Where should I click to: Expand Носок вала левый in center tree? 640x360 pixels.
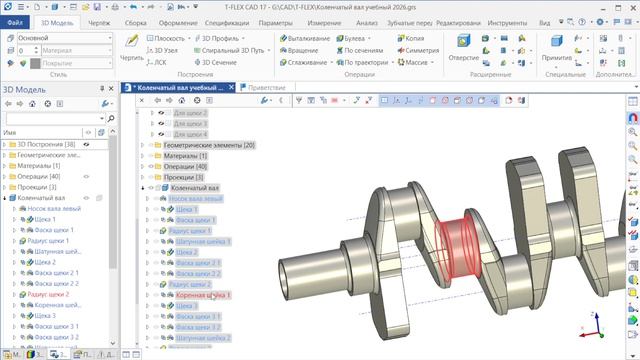pyautogui.click(x=148, y=198)
